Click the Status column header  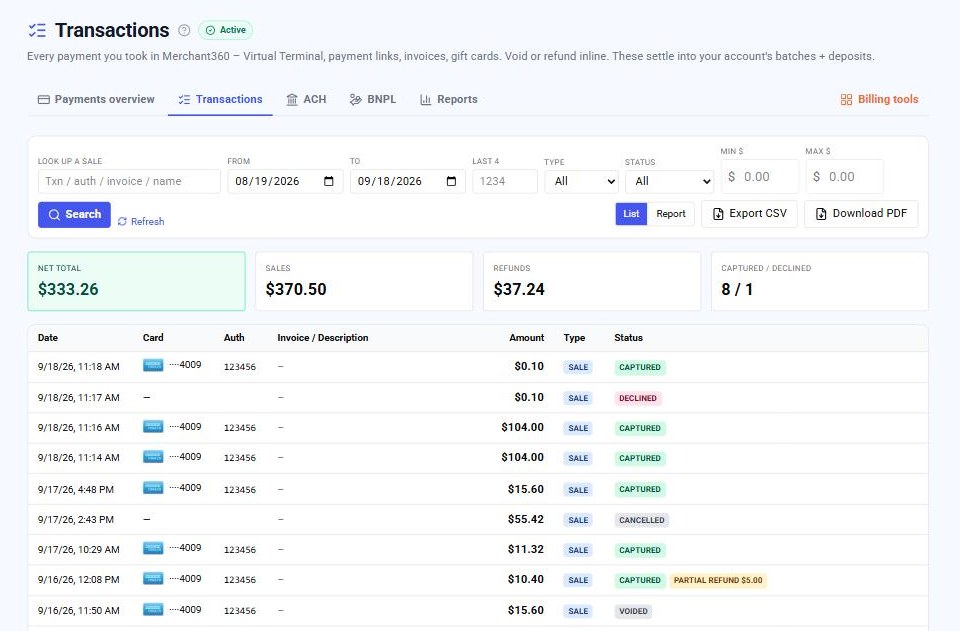pyautogui.click(x=628, y=338)
